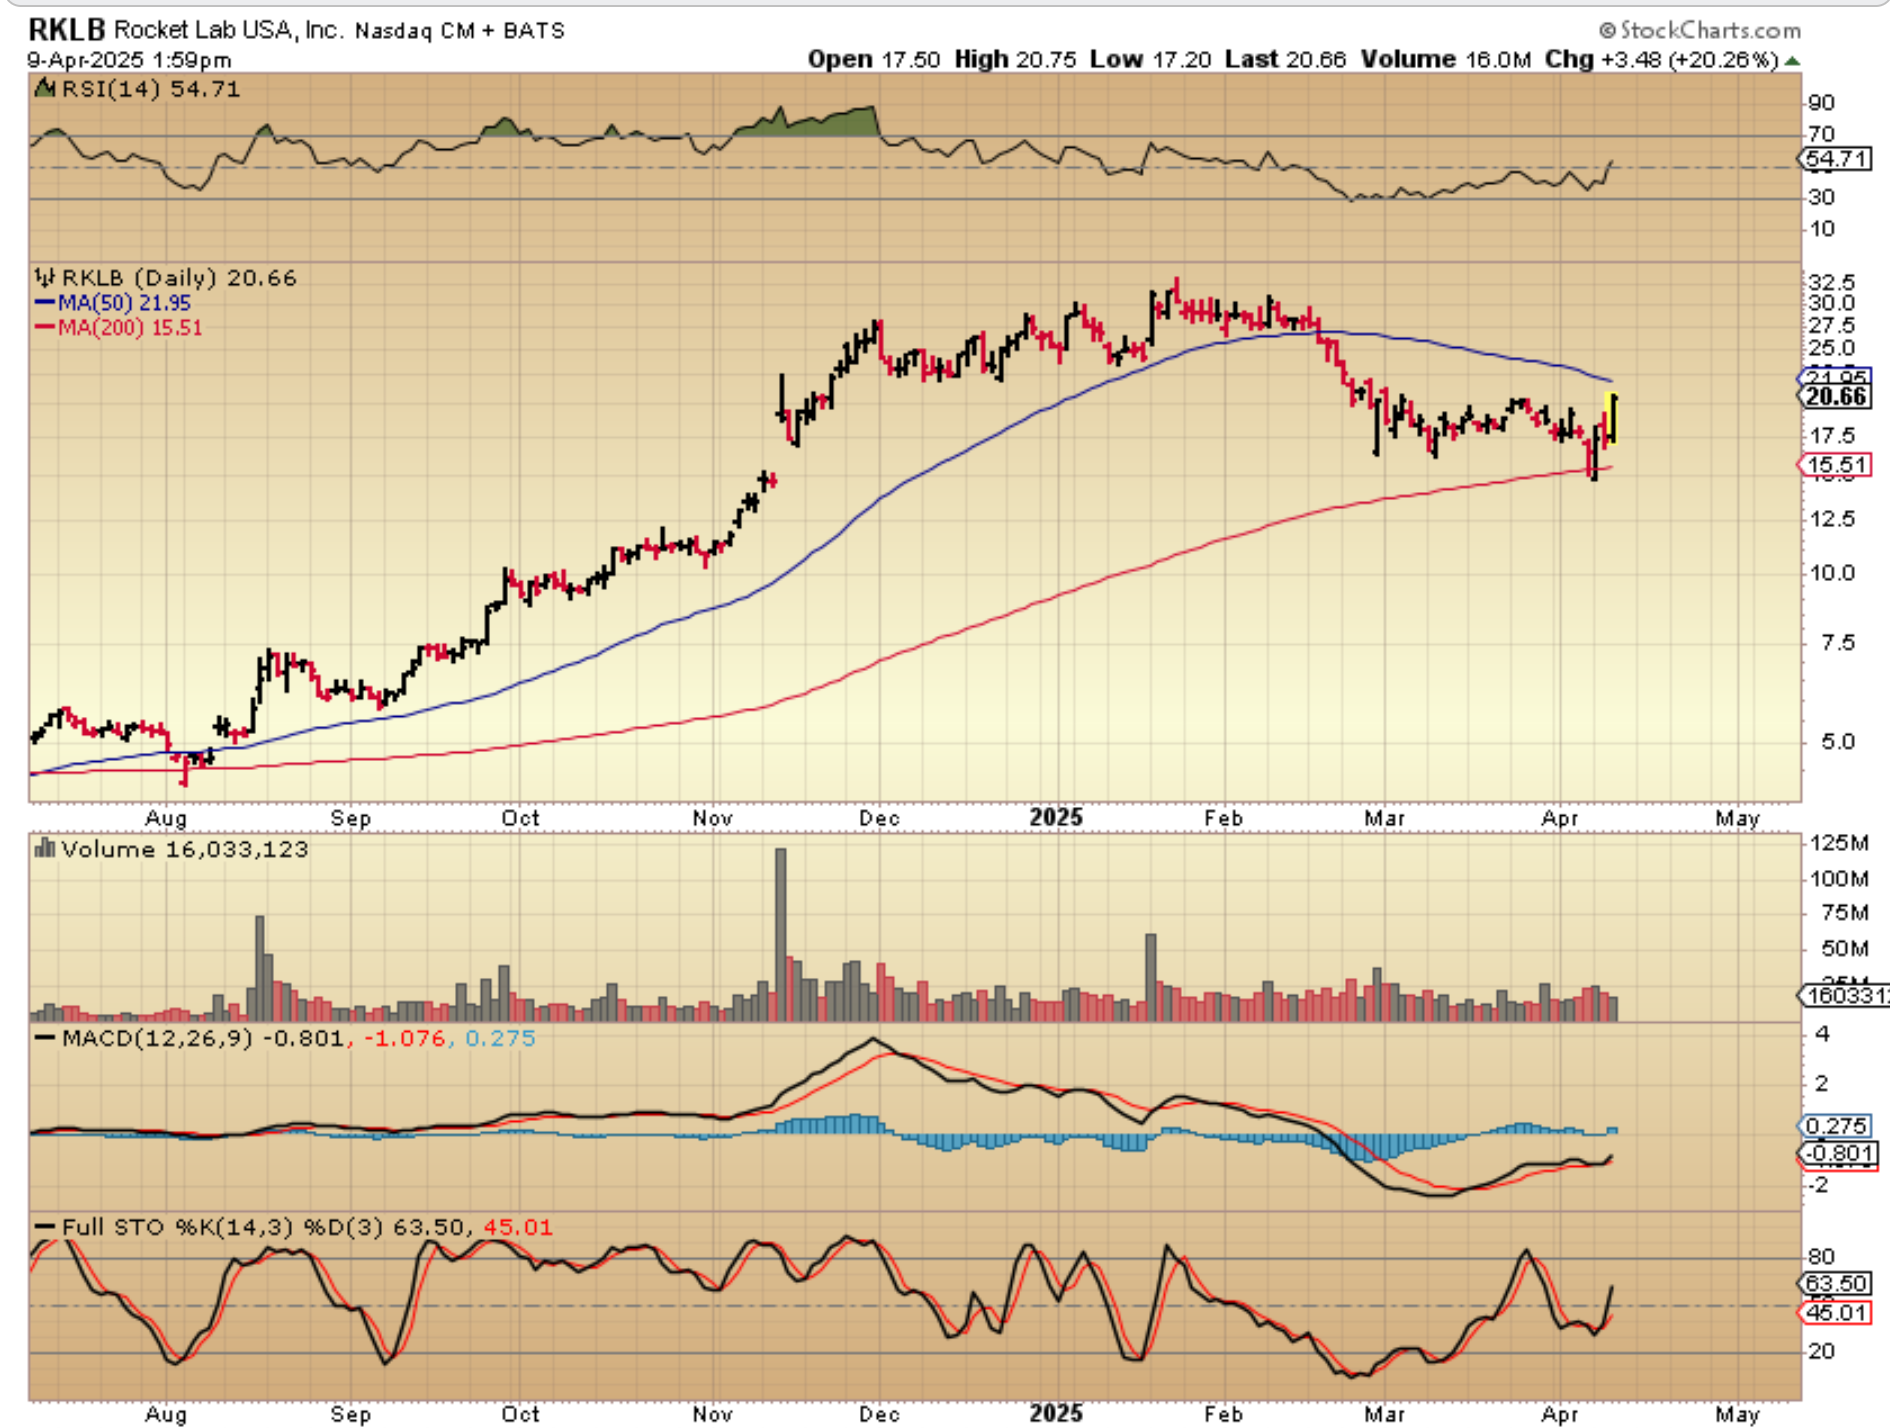Click 'Nov' on the bottom stochastic date axis
This screenshot has height=1428, width=1890.
712,1414
